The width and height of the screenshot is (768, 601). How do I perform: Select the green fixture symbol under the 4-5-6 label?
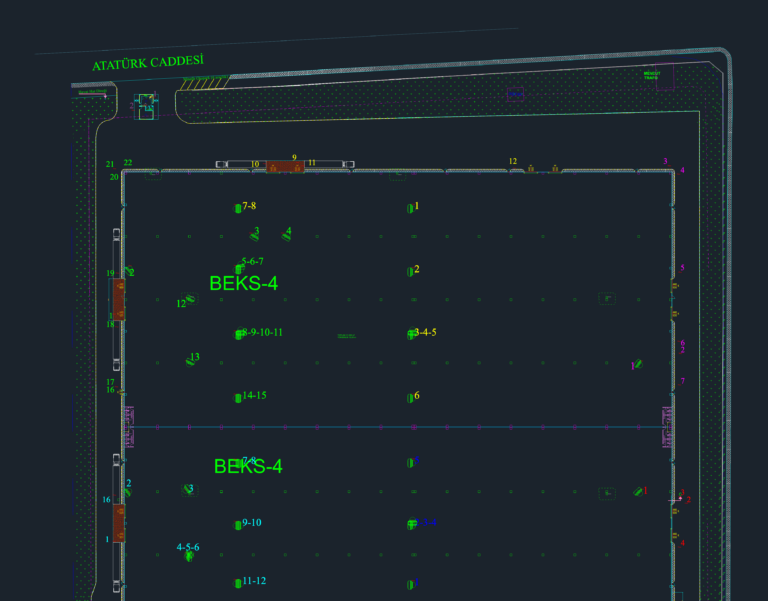point(189,556)
